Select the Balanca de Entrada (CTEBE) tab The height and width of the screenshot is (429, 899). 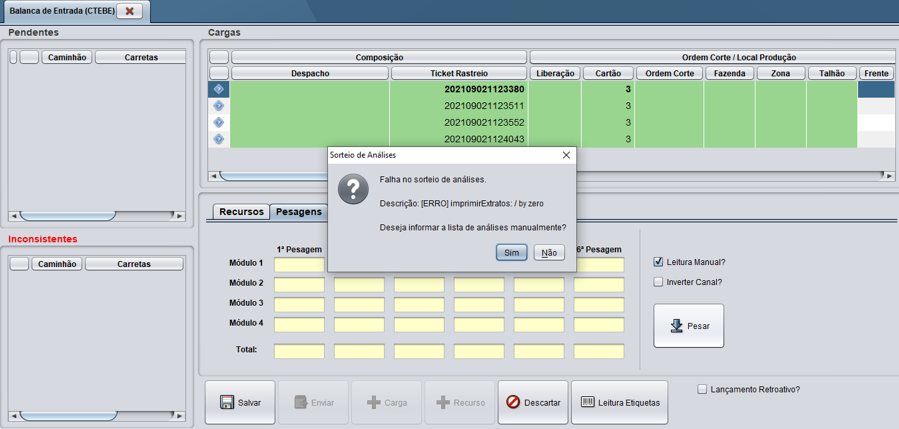[x=62, y=11]
